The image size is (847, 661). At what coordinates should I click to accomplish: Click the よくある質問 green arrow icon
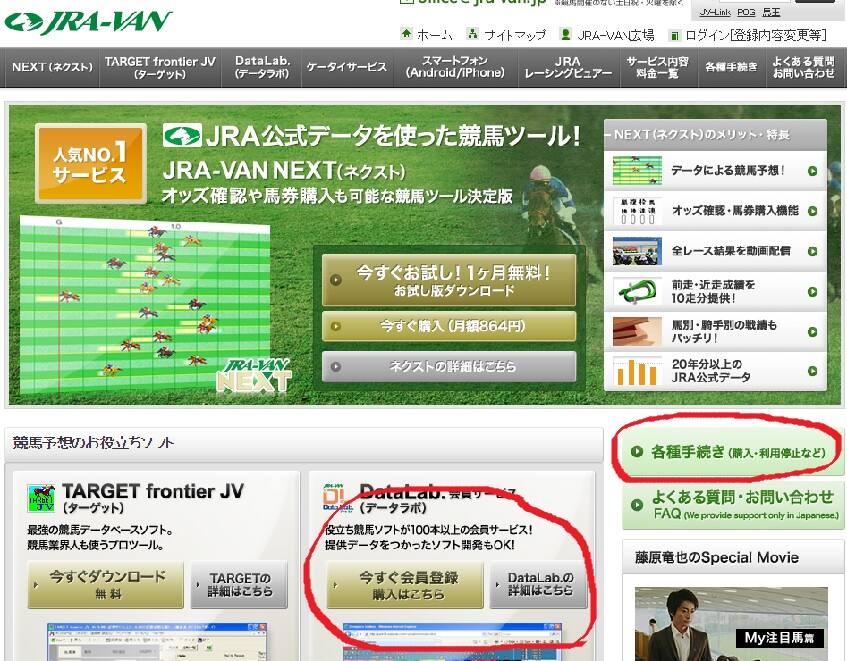pyautogui.click(x=637, y=504)
